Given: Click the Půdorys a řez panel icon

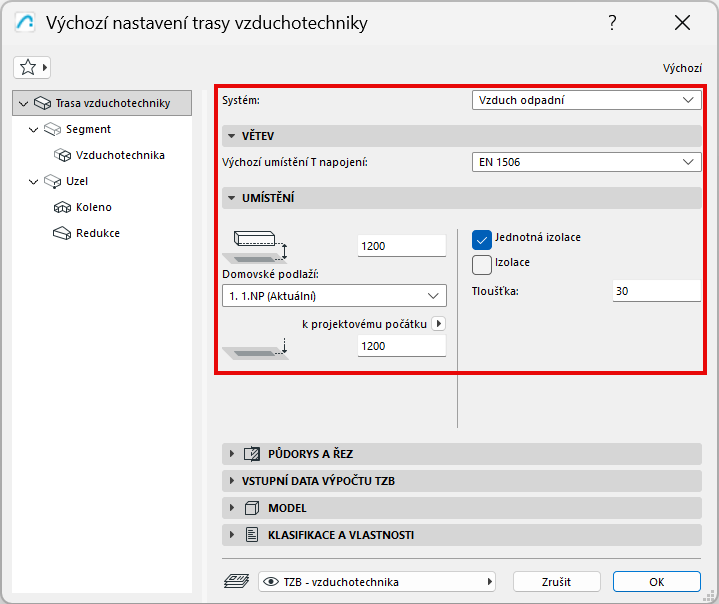Looking at the screenshot, I should 252,454.
